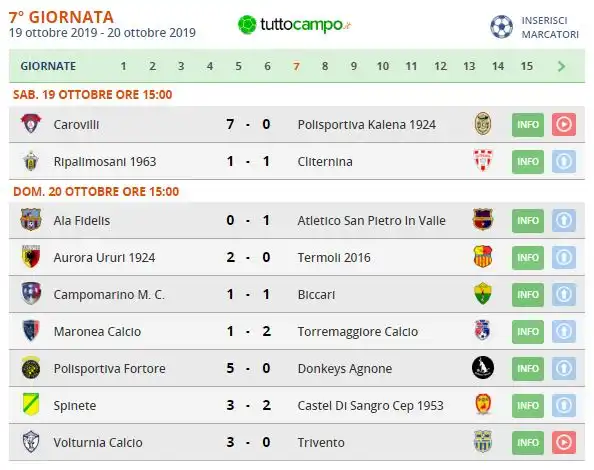The height and width of the screenshot is (470, 594).
Task: Show next matchdays with the right arrow
Action: [561, 66]
